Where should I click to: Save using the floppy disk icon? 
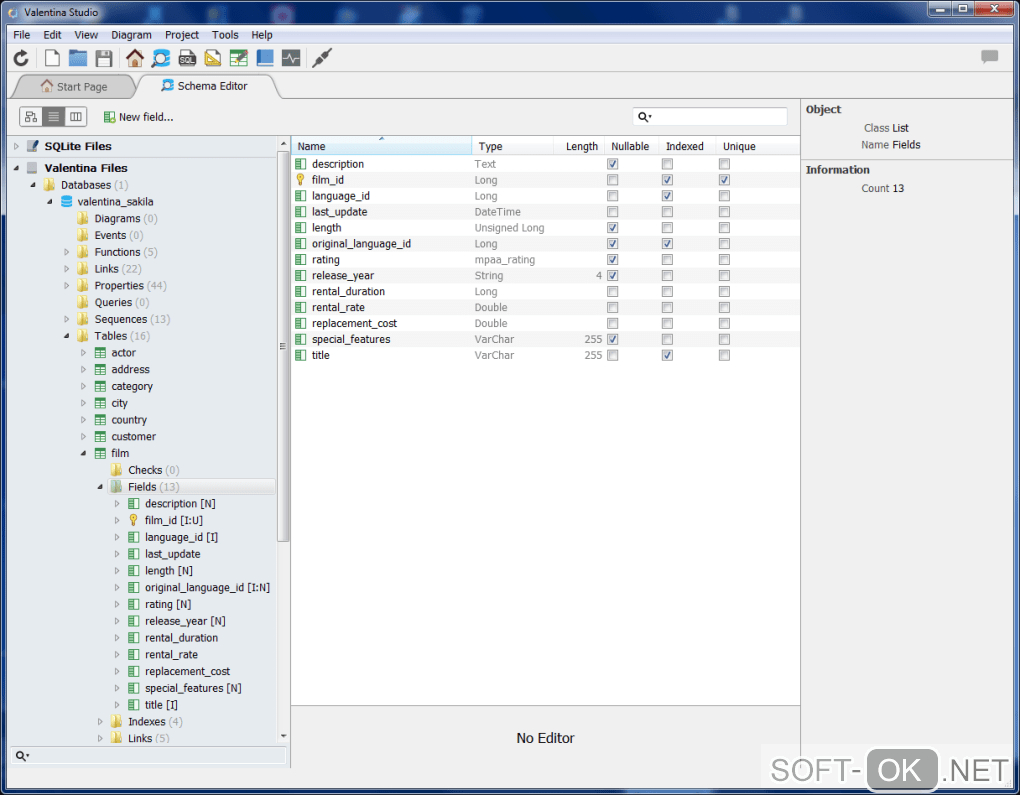pos(104,59)
